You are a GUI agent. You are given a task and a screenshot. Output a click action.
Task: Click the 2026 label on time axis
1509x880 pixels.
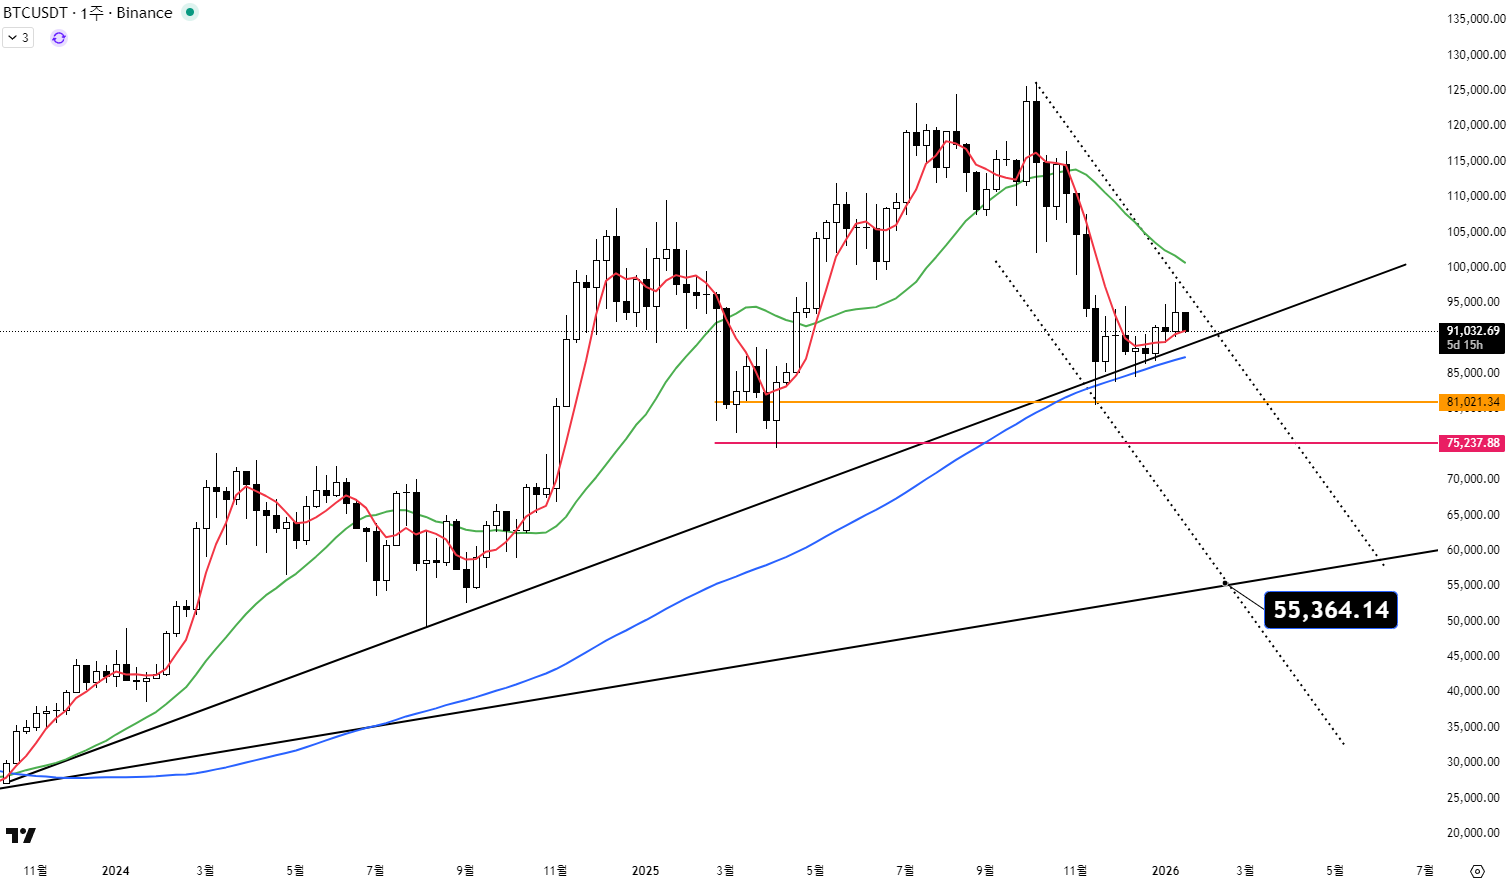click(1165, 870)
